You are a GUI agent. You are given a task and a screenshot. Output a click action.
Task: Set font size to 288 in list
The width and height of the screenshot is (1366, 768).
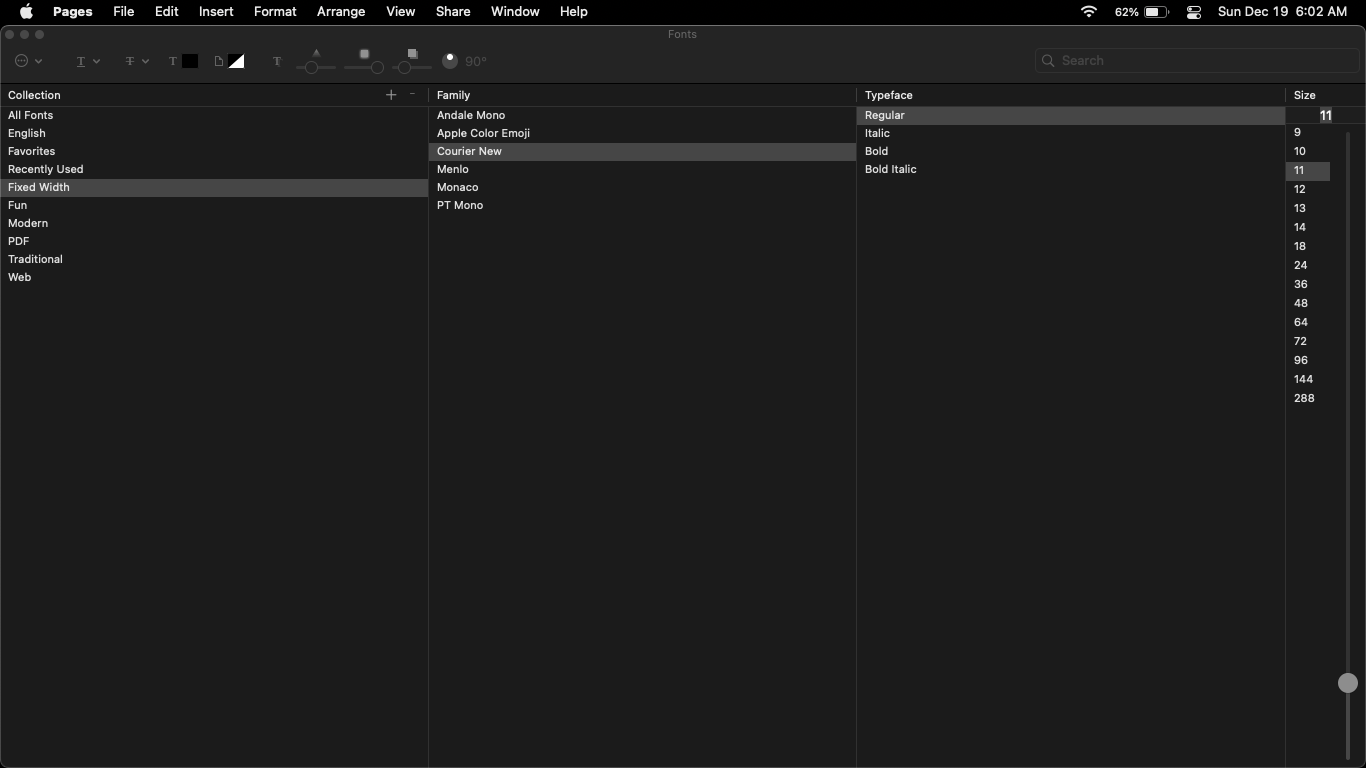coord(1308,399)
